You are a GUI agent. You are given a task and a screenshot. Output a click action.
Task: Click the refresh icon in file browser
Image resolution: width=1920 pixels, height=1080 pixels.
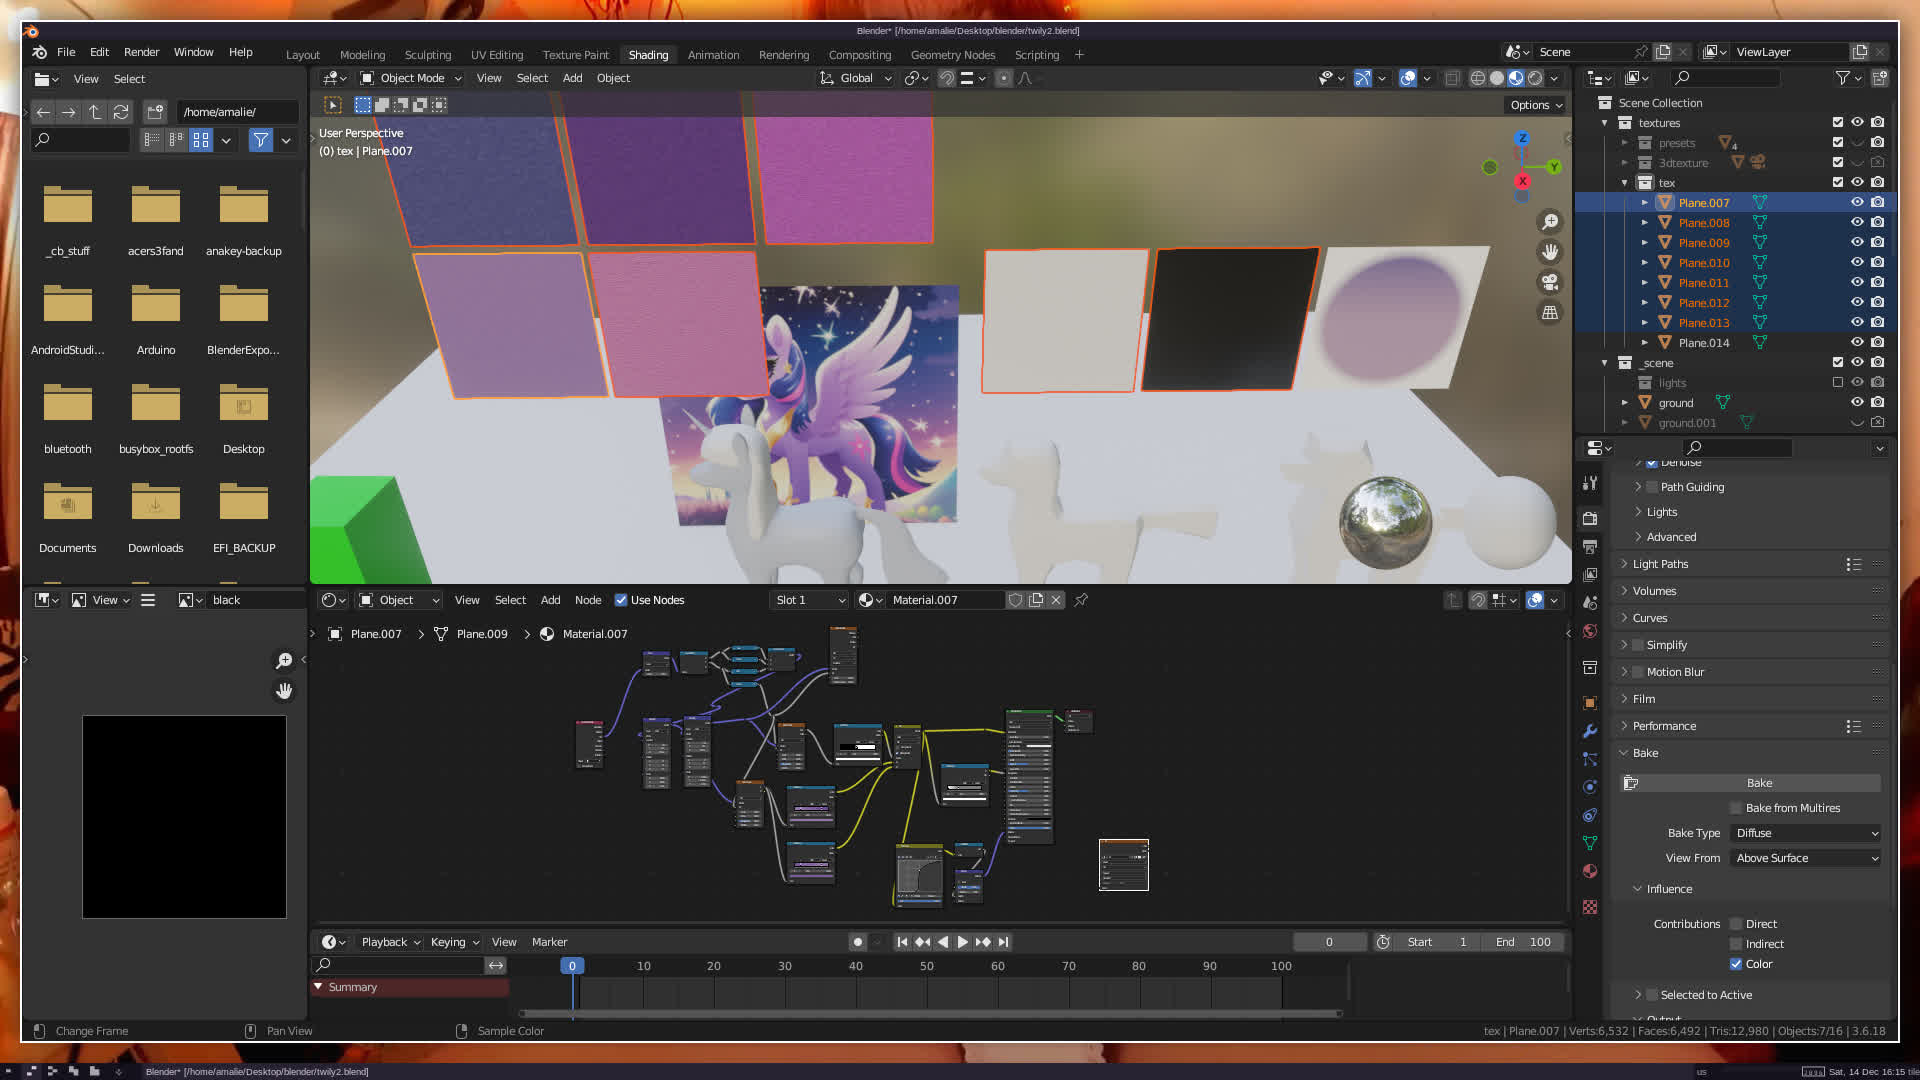tap(121, 112)
